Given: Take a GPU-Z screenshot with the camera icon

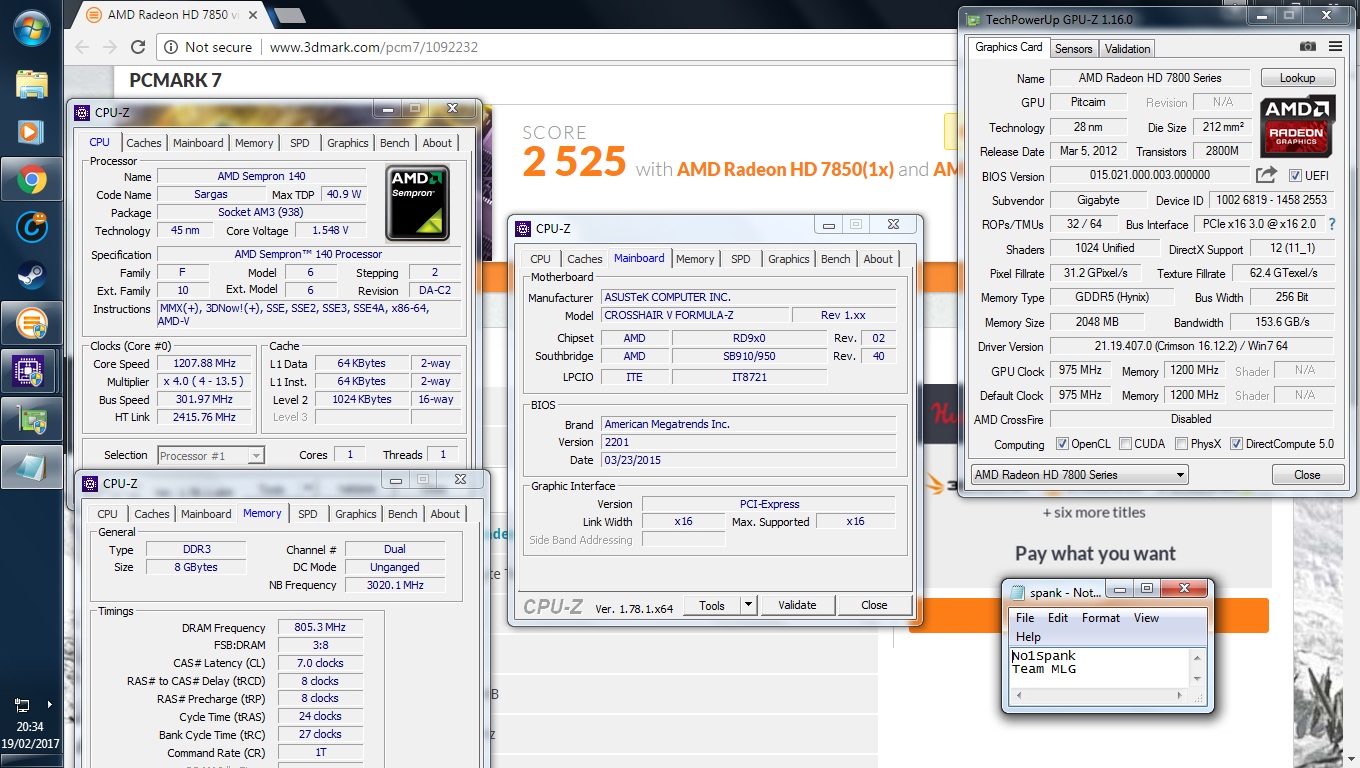Looking at the screenshot, I should [1307, 47].
